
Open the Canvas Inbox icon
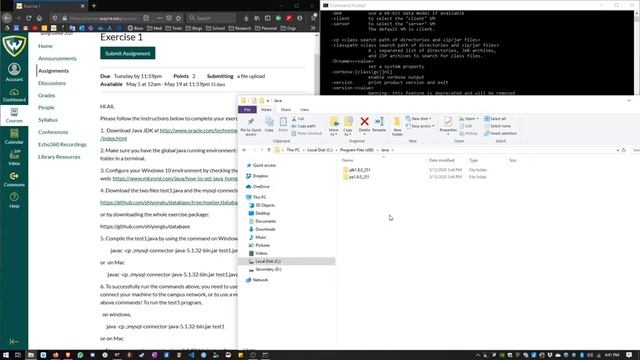14,158
